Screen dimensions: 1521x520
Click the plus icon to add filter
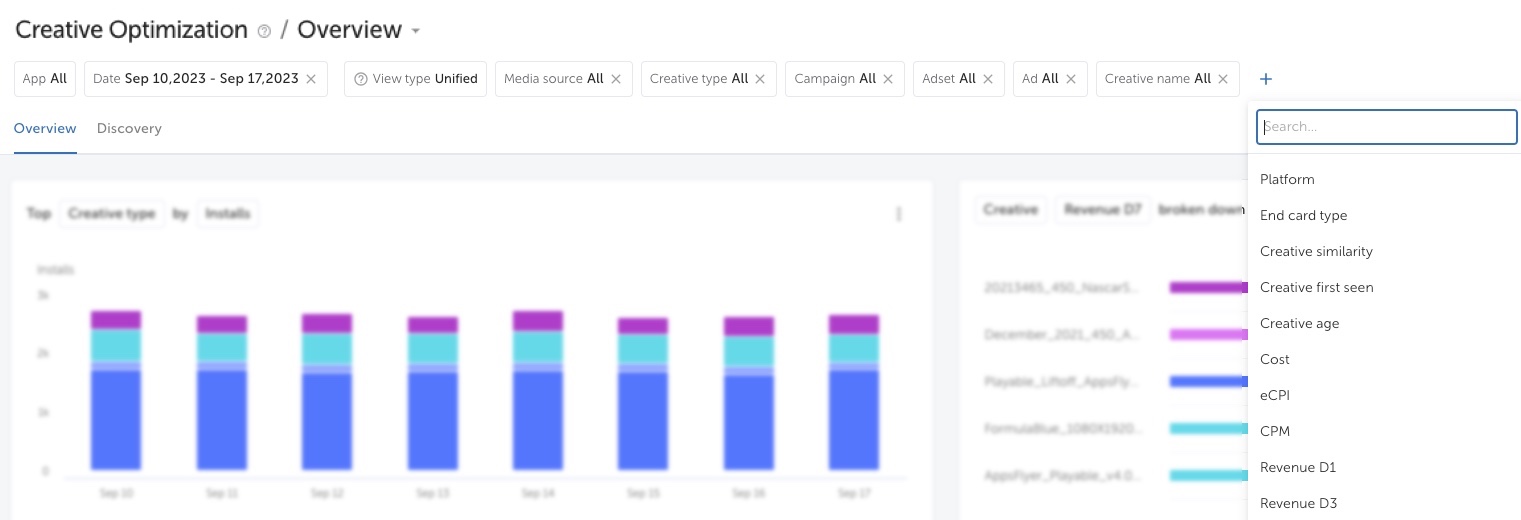[x=1266, y=79]
